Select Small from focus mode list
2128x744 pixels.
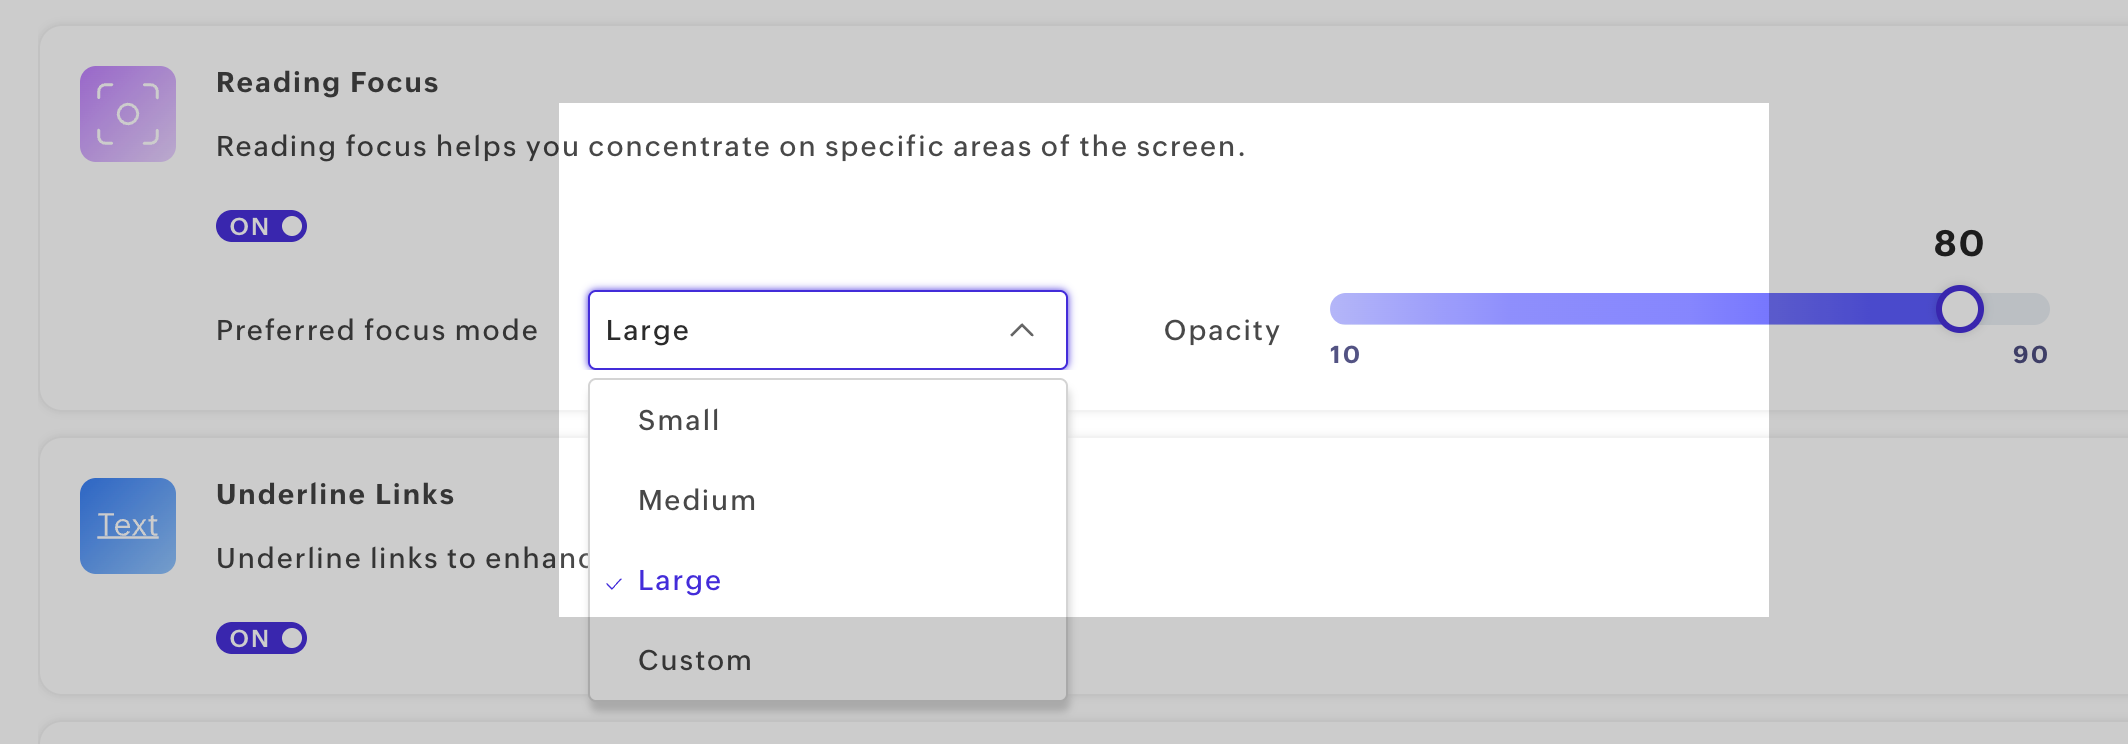[x=828, y=420]
